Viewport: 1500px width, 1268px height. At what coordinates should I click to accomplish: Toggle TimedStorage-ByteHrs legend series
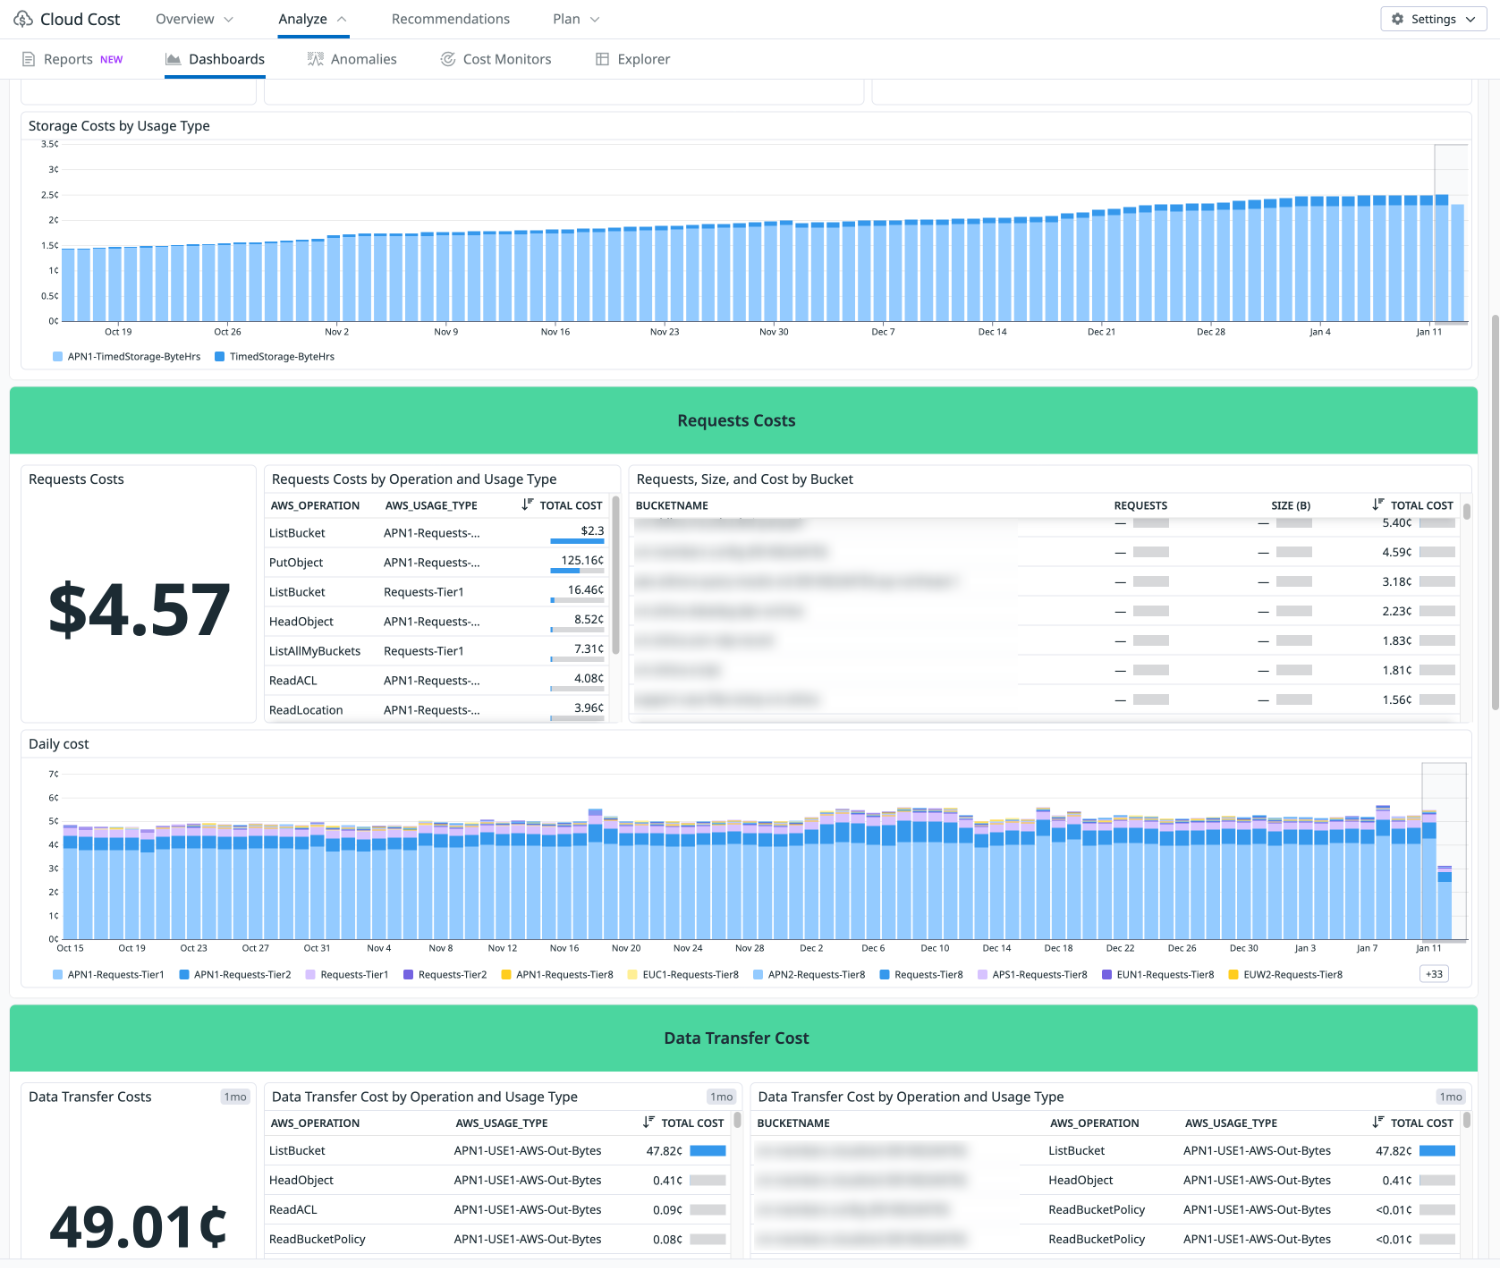coord(275,357)
